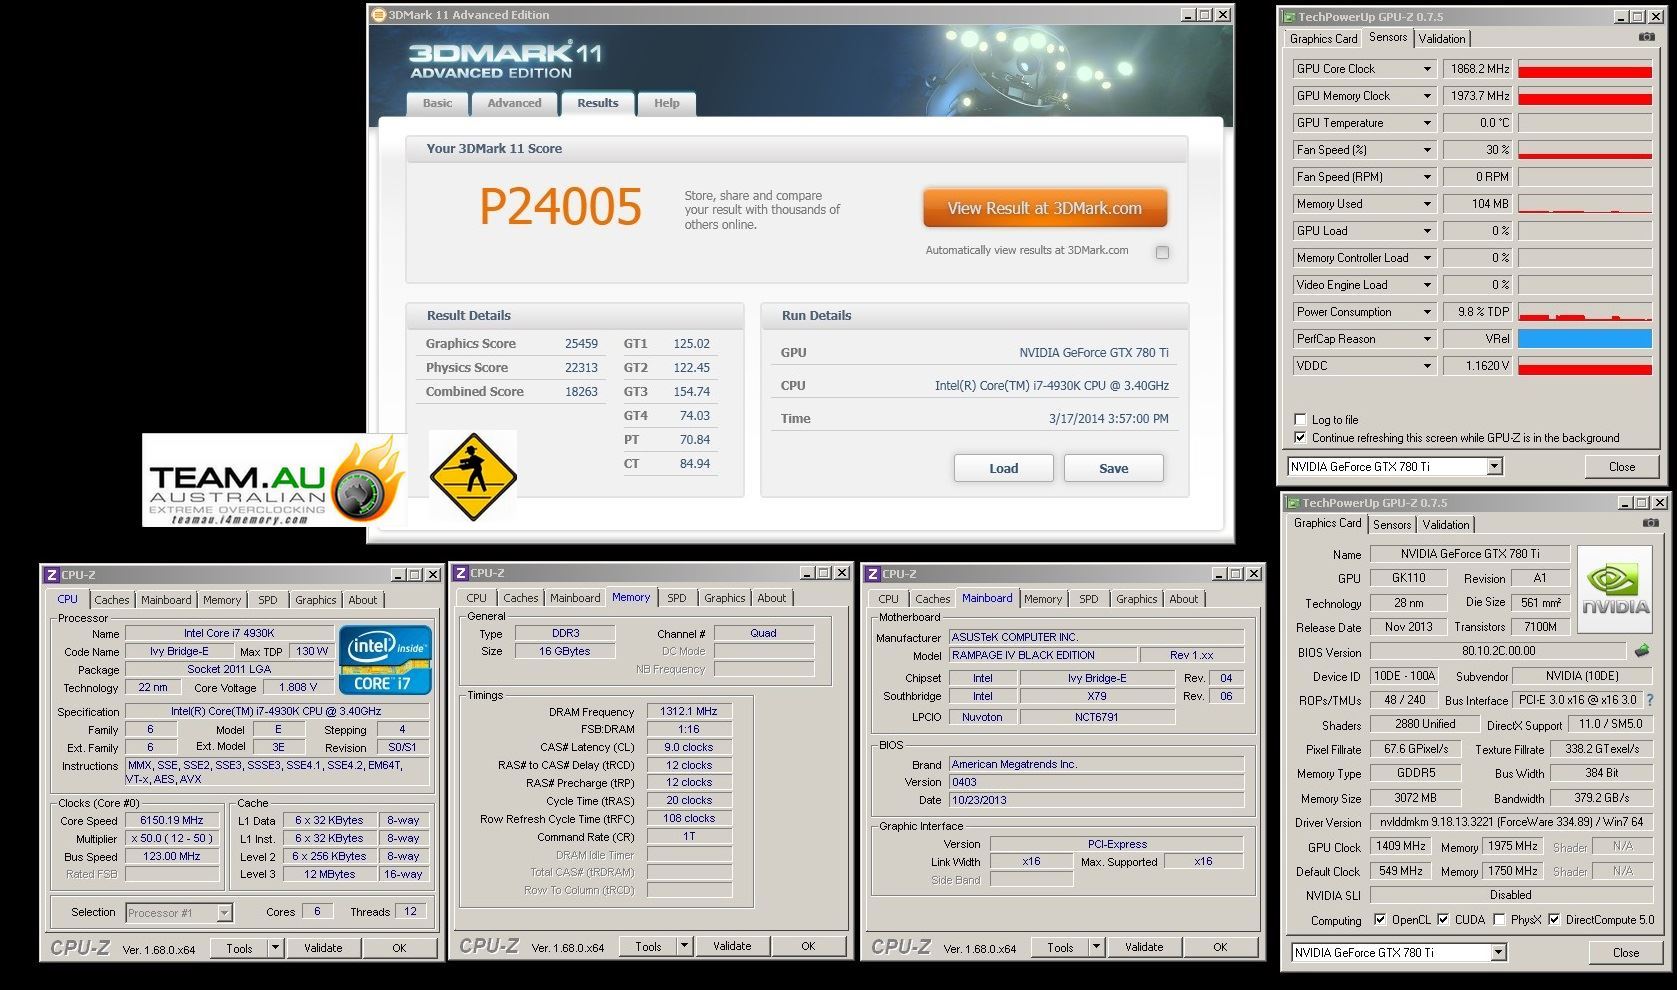Viewport: 1677px width, 990px height.
Task: Click the TEAM.AU Australian overclocking logo
Action: pos(274,480)
